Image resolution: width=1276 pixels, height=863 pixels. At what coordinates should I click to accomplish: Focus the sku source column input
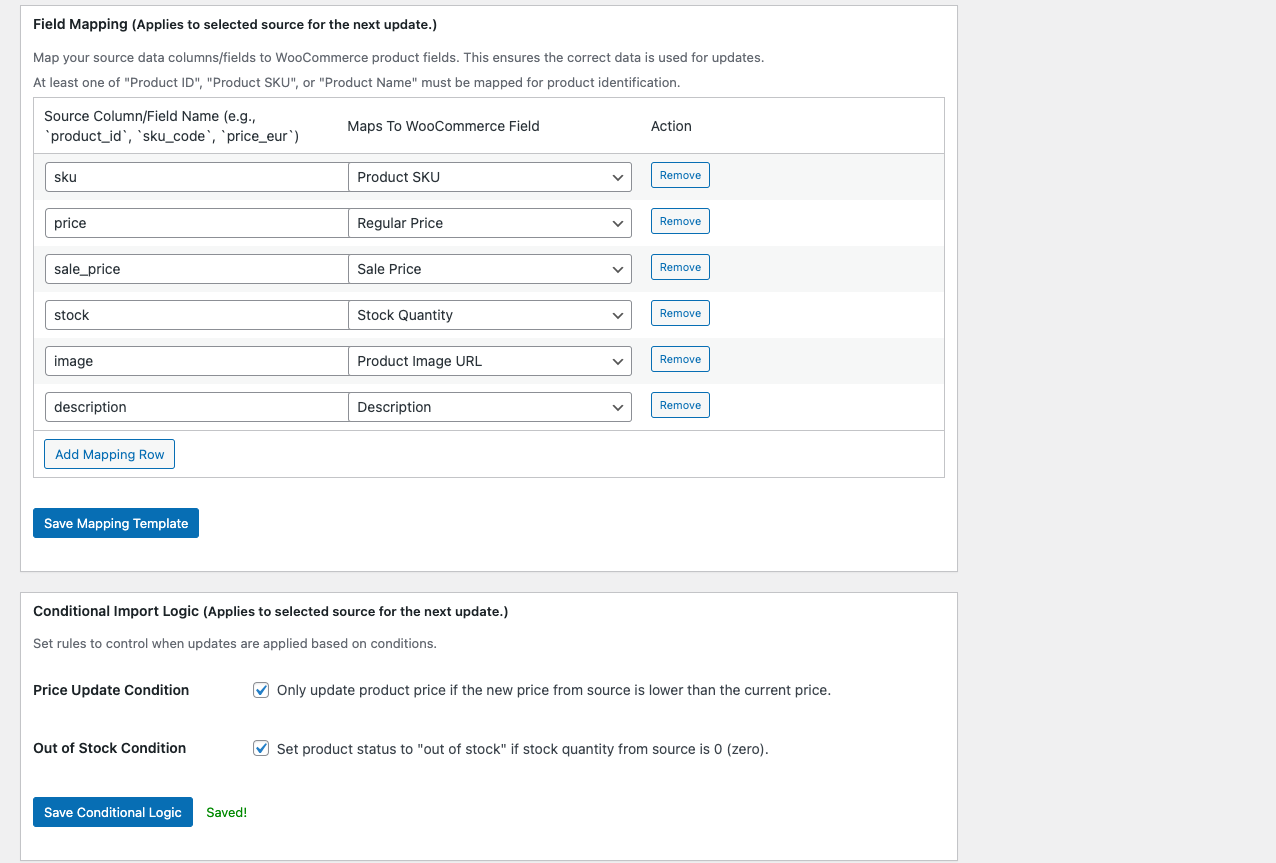coord(196,177)
